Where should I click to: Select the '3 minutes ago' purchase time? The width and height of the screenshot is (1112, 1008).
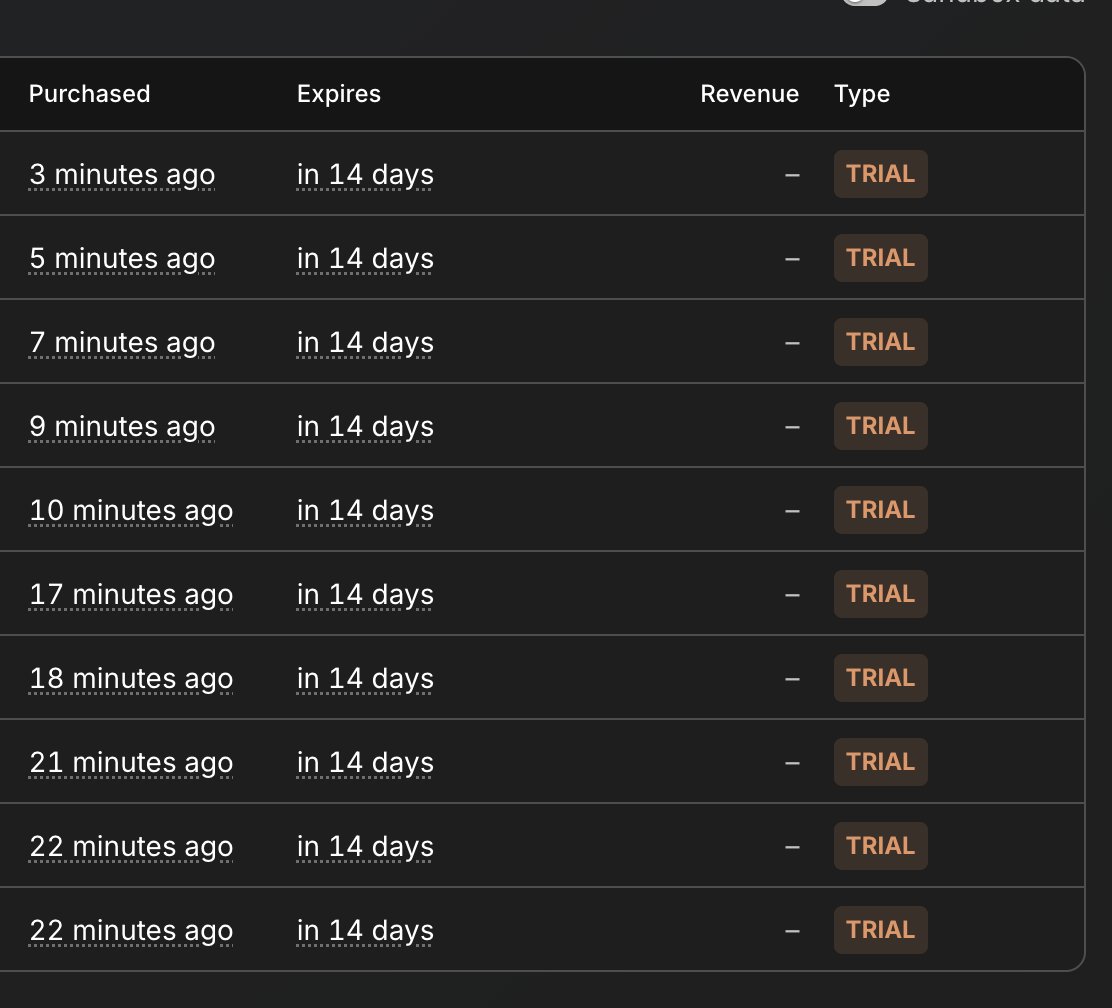(x=122, y=175)
